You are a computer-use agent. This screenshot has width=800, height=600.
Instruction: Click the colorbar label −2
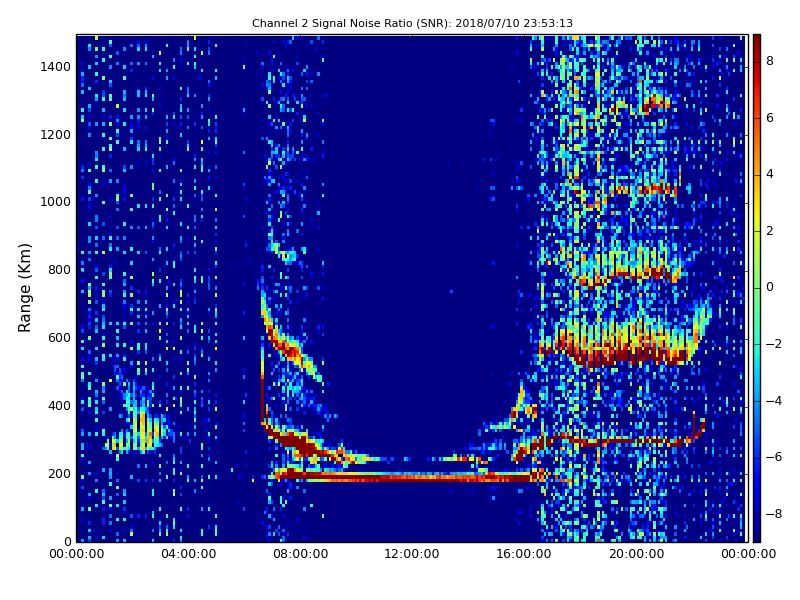[x=773, y=344]
